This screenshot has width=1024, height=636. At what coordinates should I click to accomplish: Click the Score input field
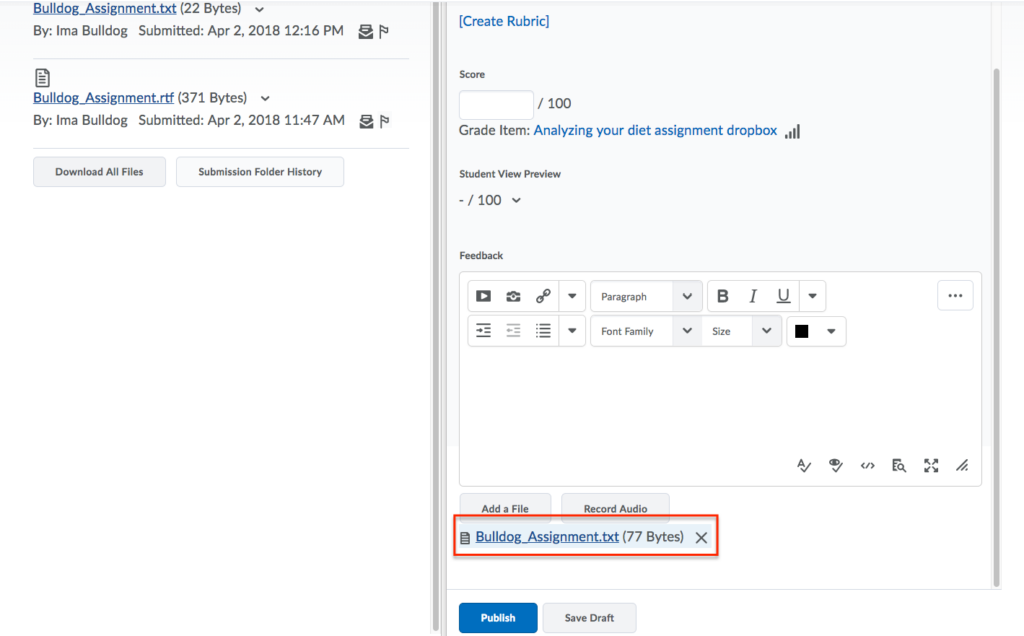(496, 104)
